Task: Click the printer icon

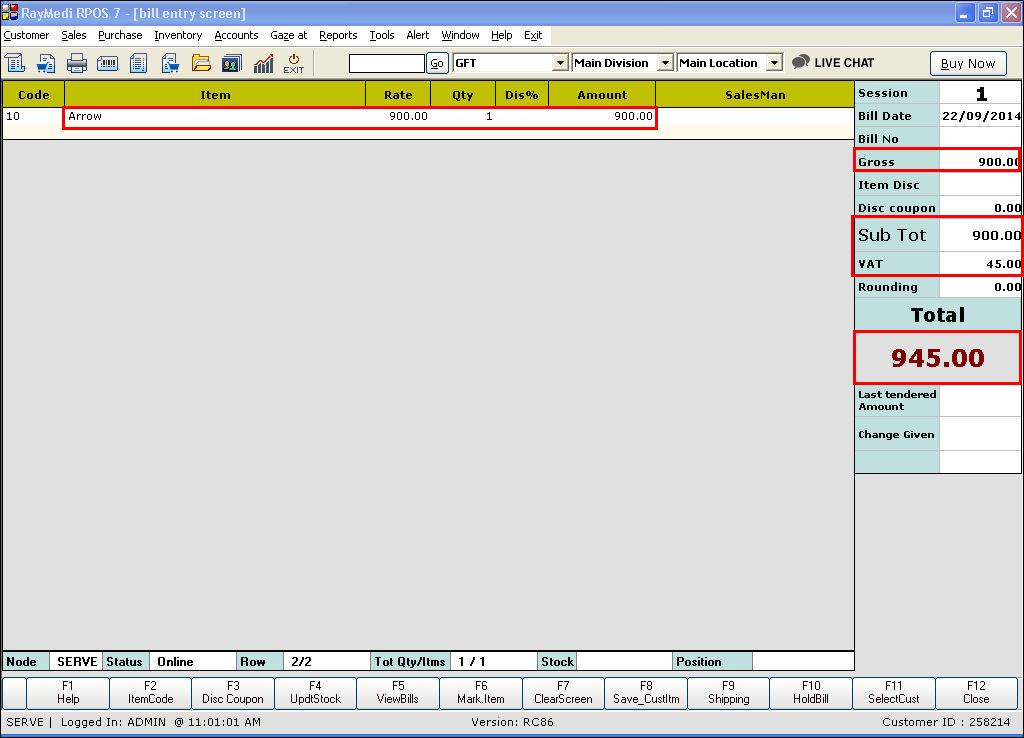Action: click(76, 63)
